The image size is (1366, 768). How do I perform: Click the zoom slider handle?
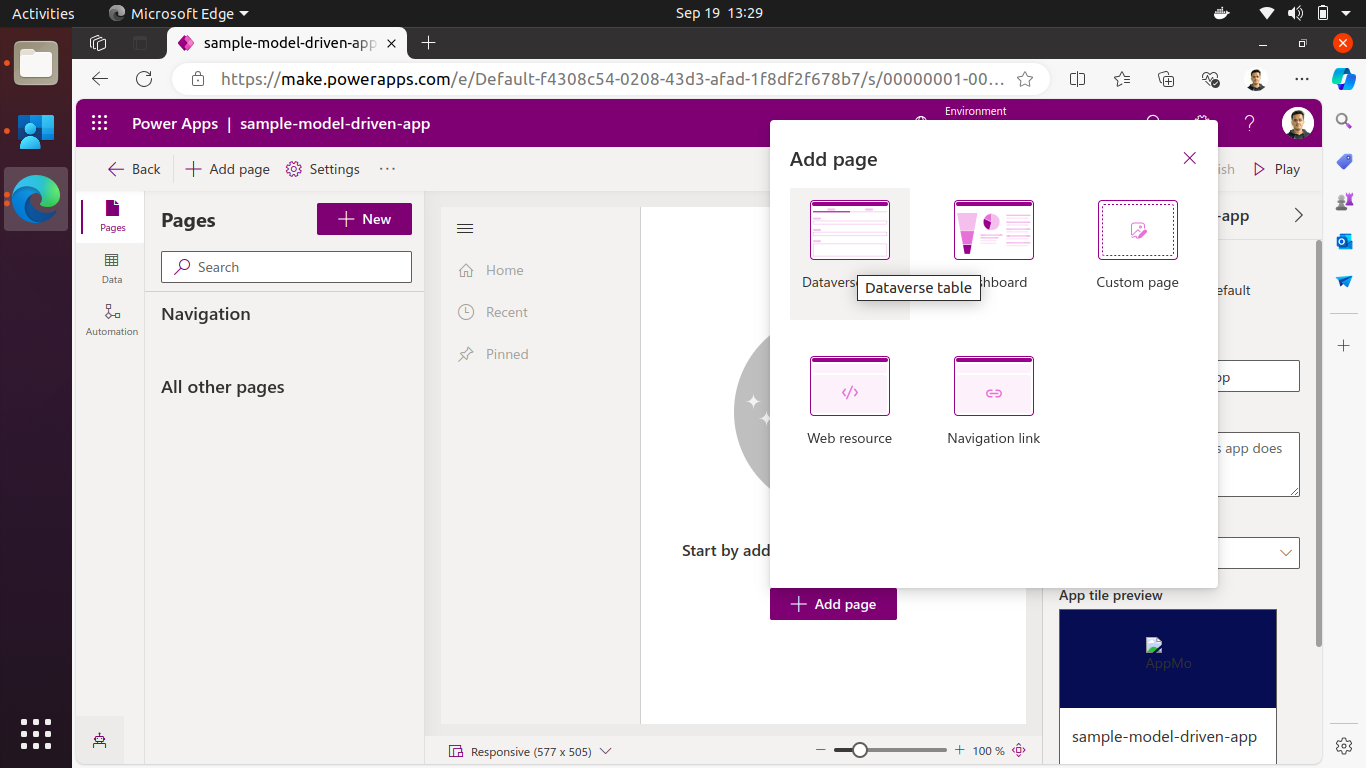tap(858, 749)
